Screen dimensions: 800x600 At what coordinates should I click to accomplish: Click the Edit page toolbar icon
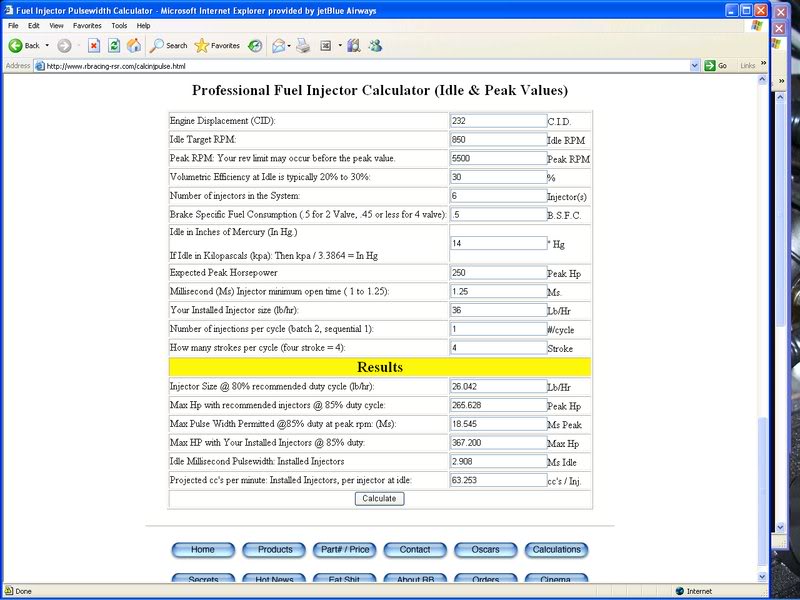pos(326,46)
